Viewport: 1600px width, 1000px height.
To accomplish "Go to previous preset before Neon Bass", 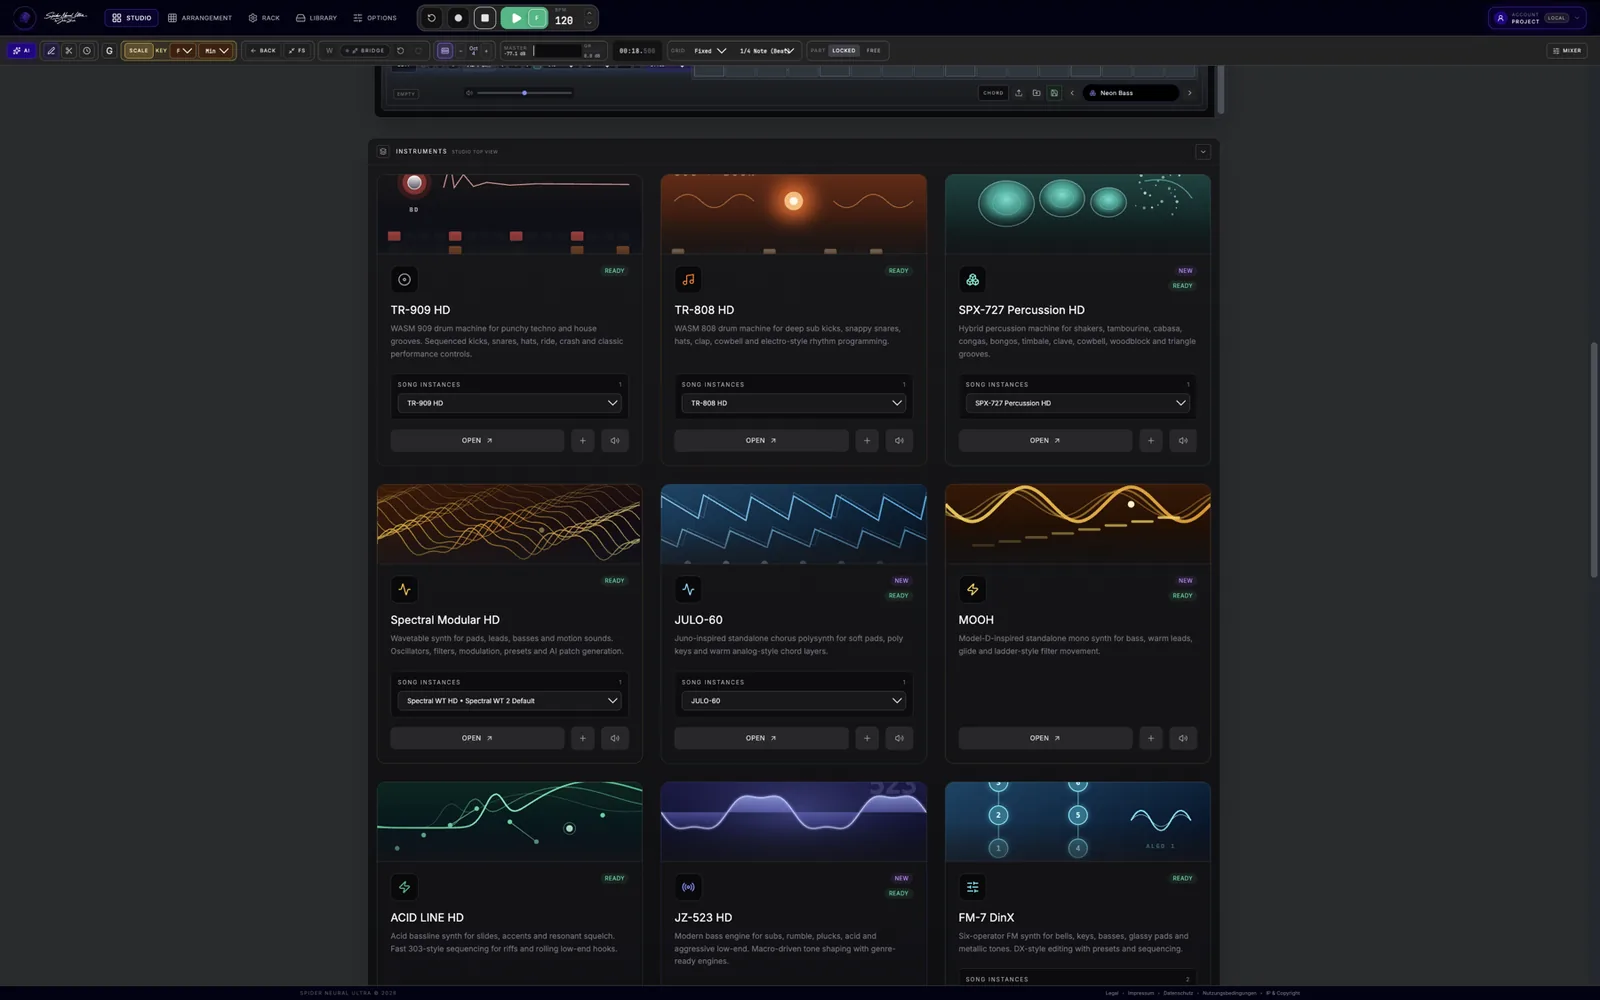I will click(1072, 93).
